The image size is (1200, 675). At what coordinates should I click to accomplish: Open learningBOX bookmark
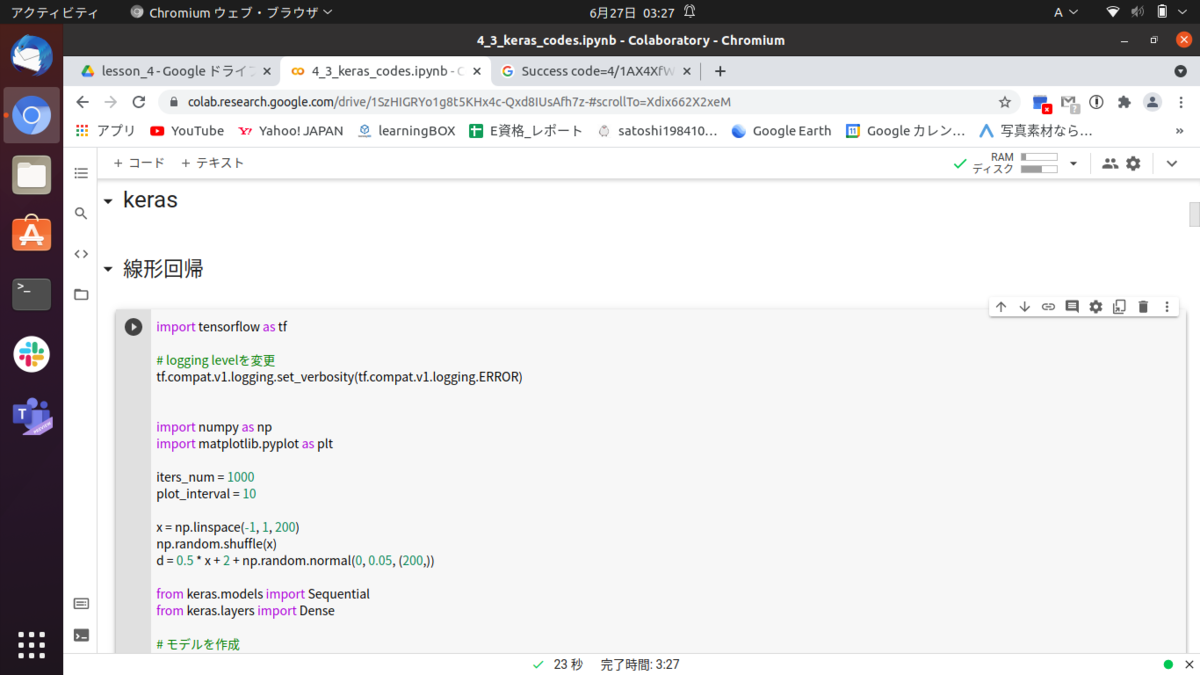[406, 131]
